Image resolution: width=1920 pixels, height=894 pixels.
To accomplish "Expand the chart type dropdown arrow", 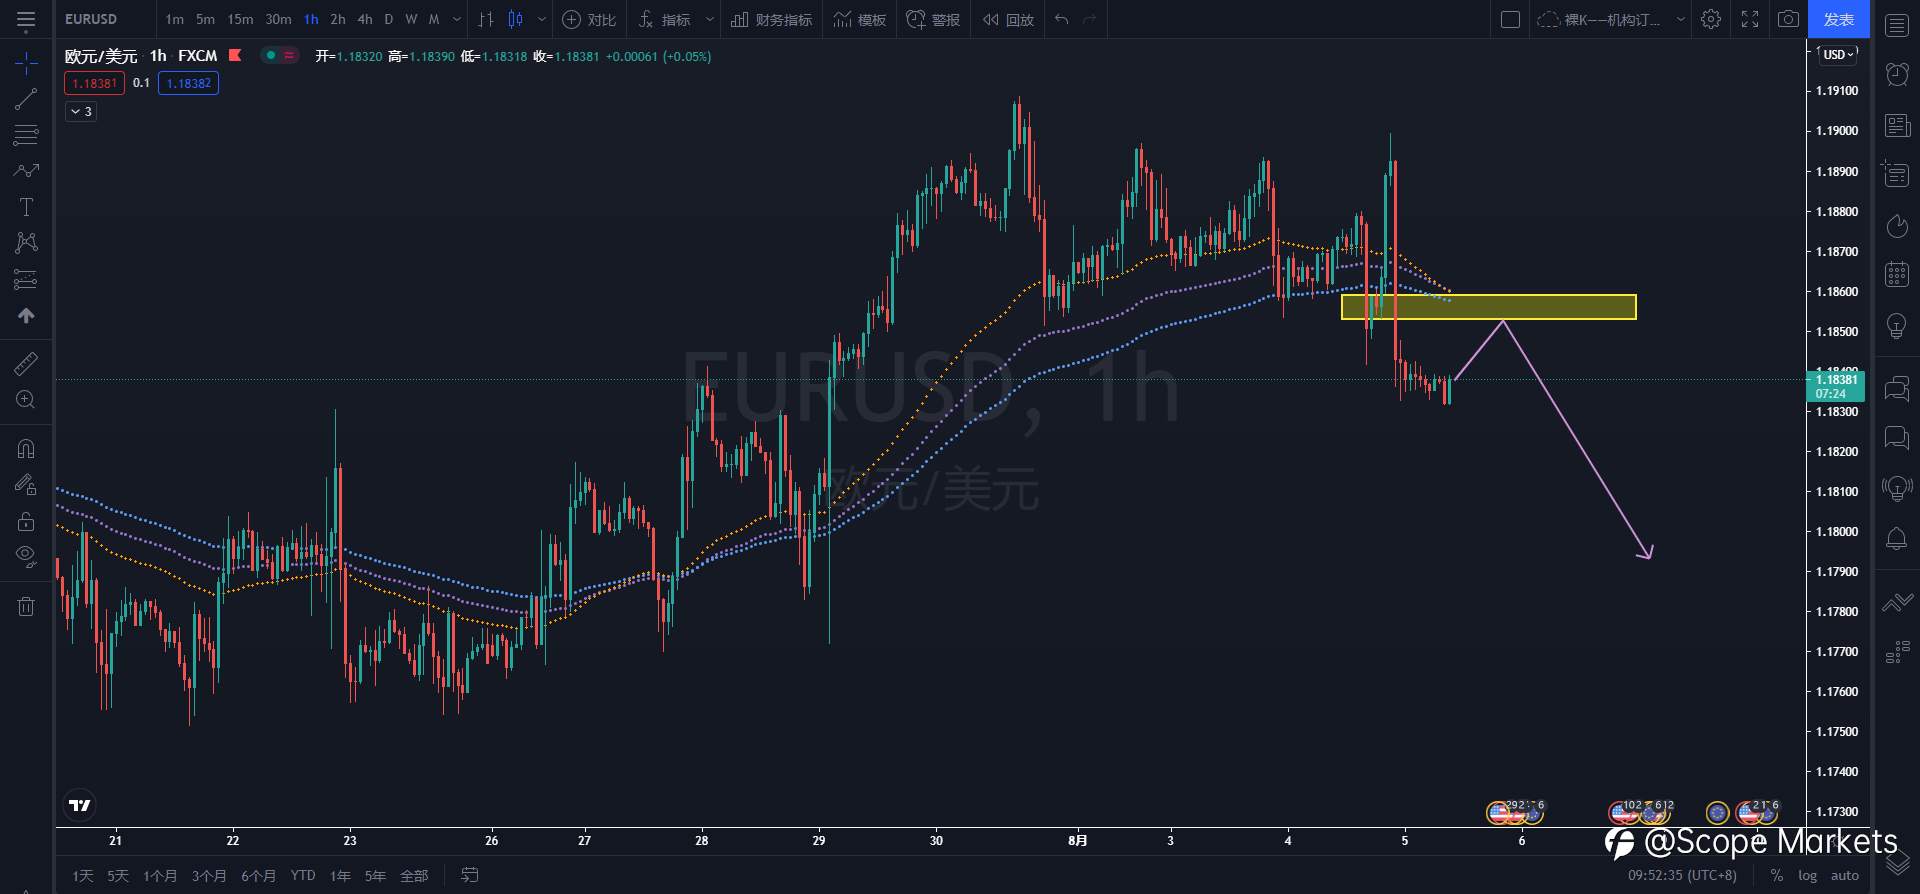I will point(541,19).
